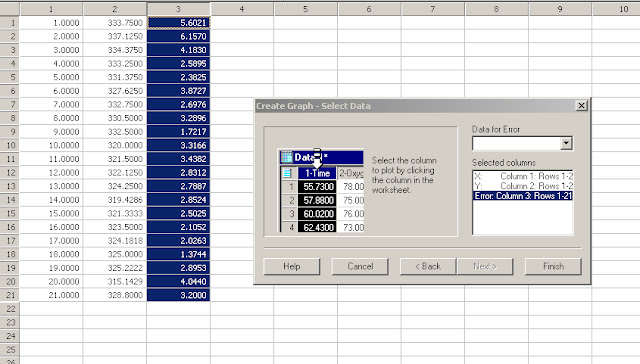The height and width of the screenshot is (364, 640).
Task: Select worksheet column 3 header
Action: [178, 9]
